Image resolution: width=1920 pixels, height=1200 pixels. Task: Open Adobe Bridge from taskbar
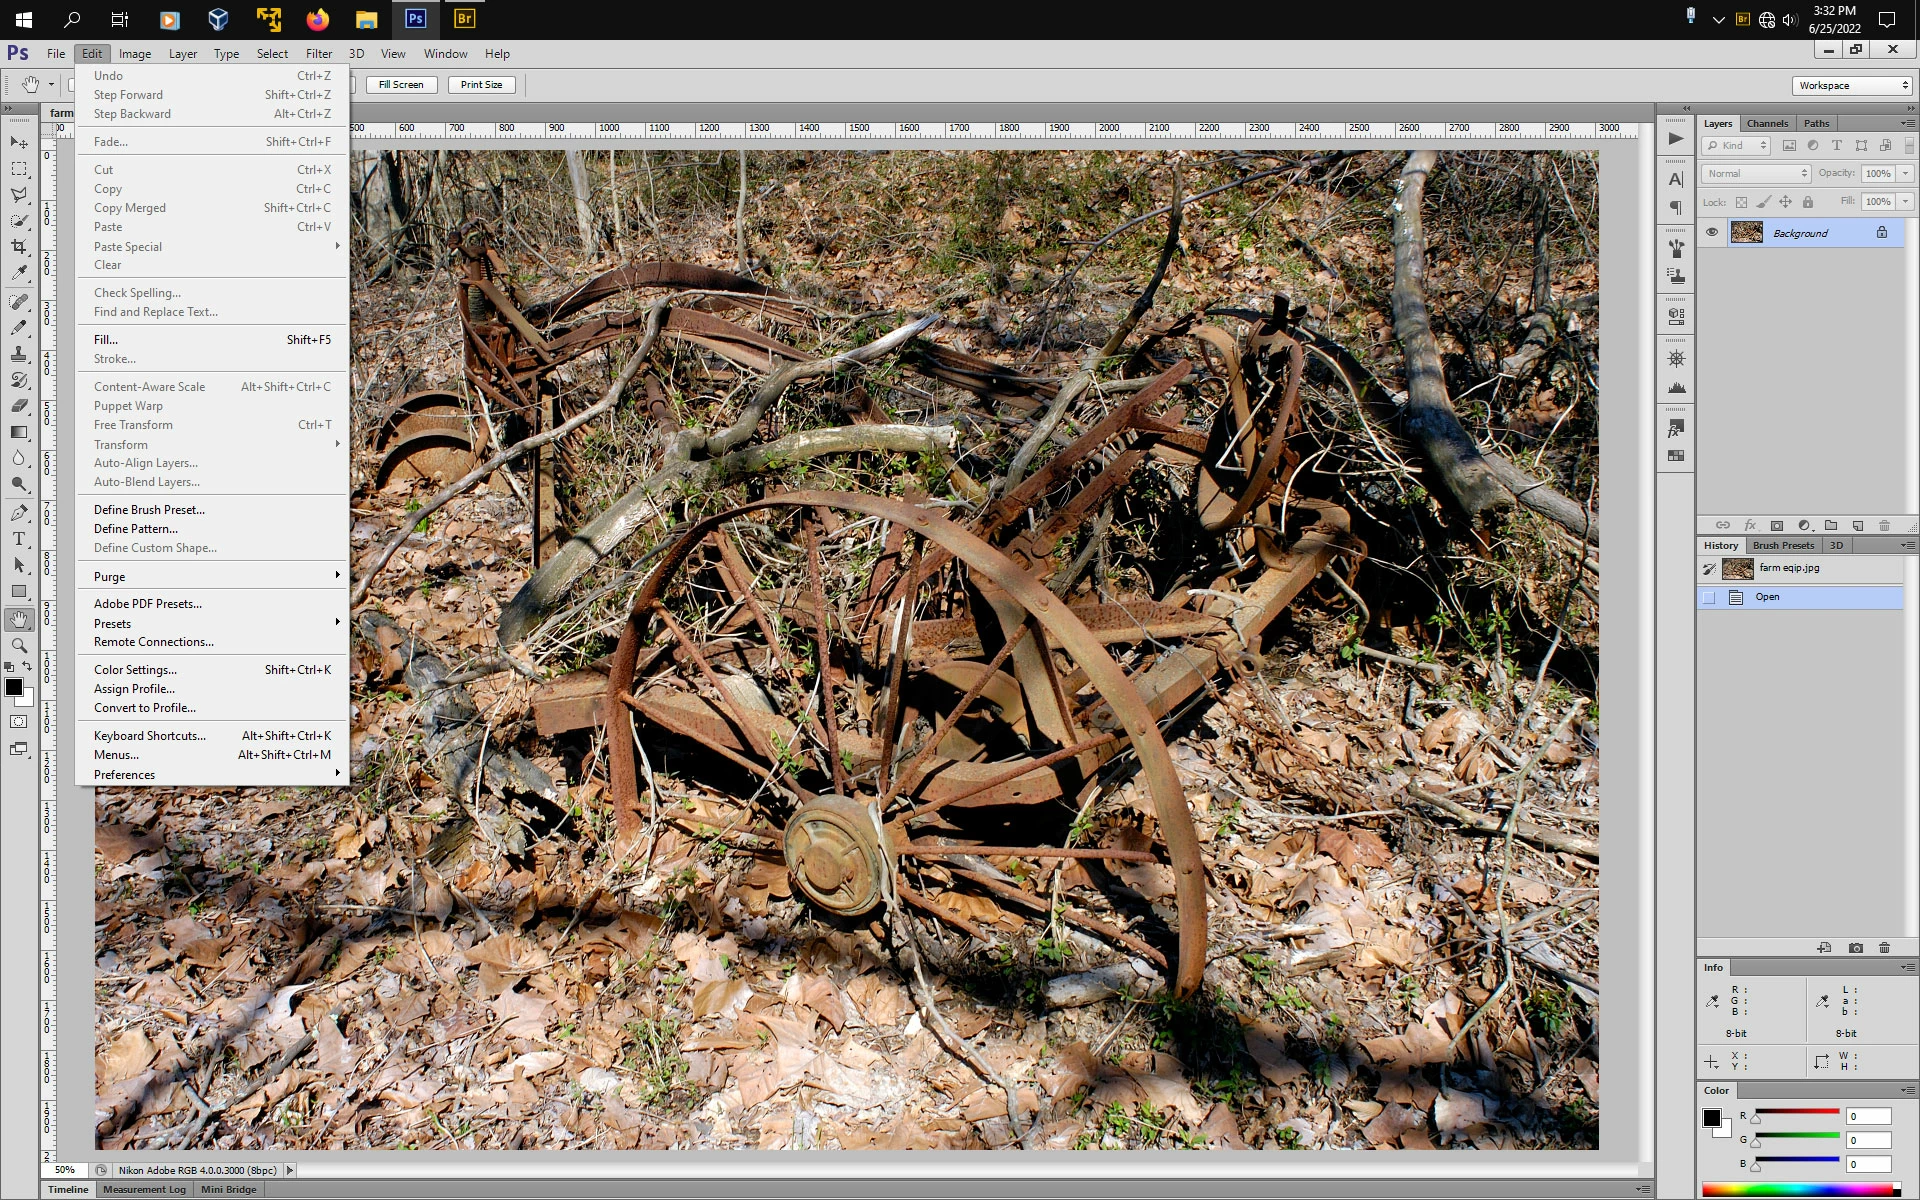(x=464, y=19)
